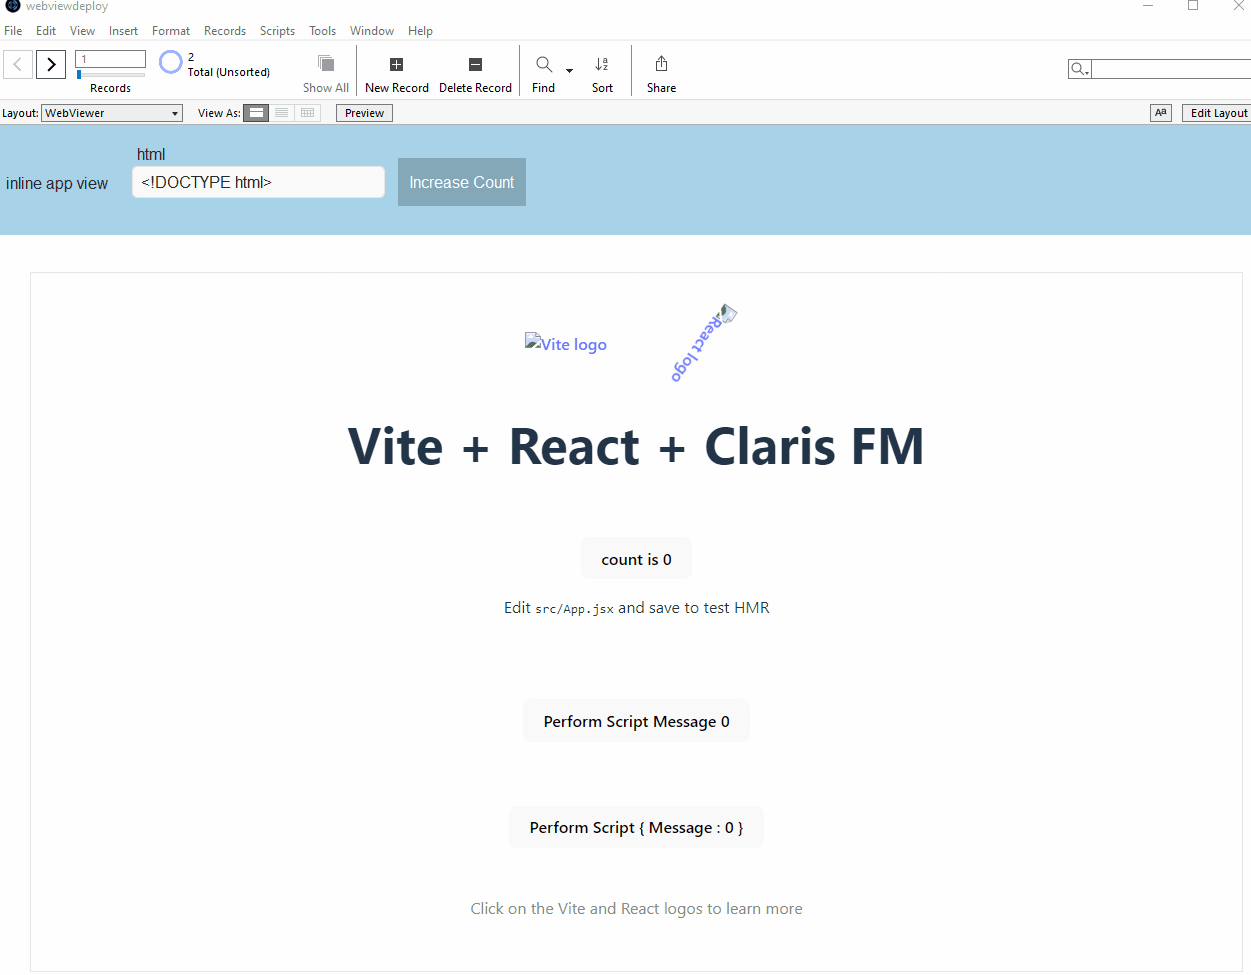Viewport: 1251px width, 975px height.
Task: Click the current record number field
Action: [110, 59]
